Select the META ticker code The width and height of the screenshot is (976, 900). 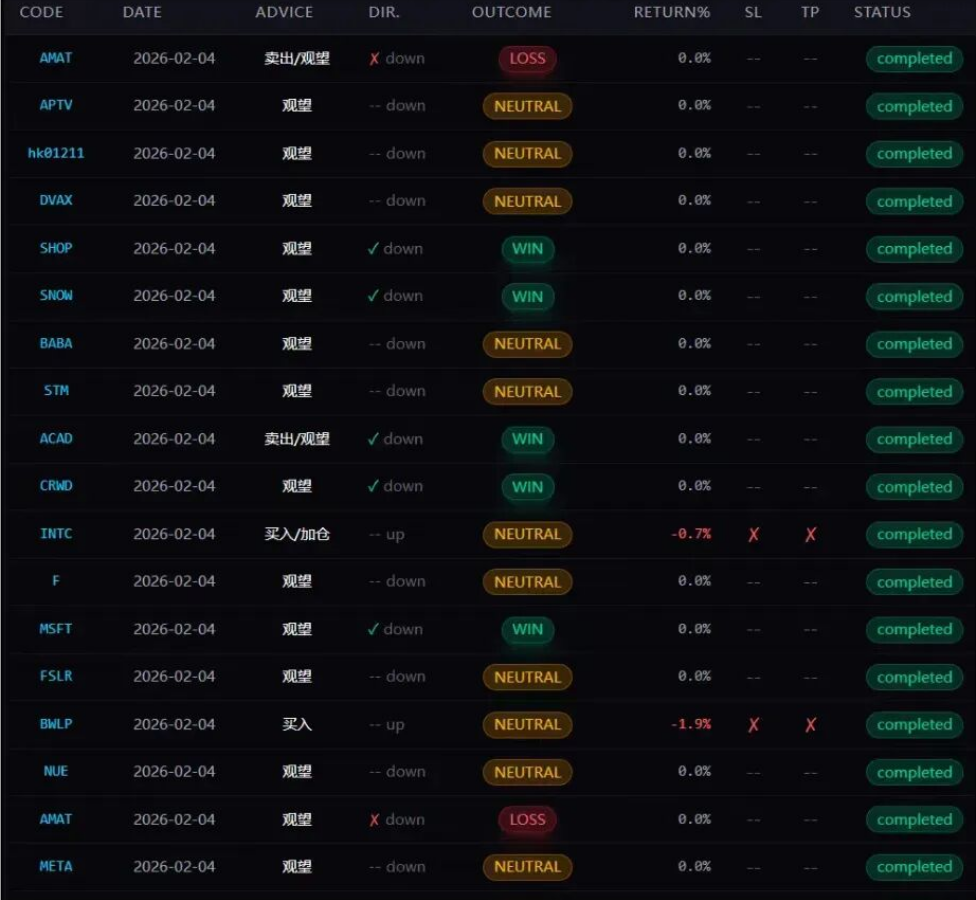[x=56, y=866]
